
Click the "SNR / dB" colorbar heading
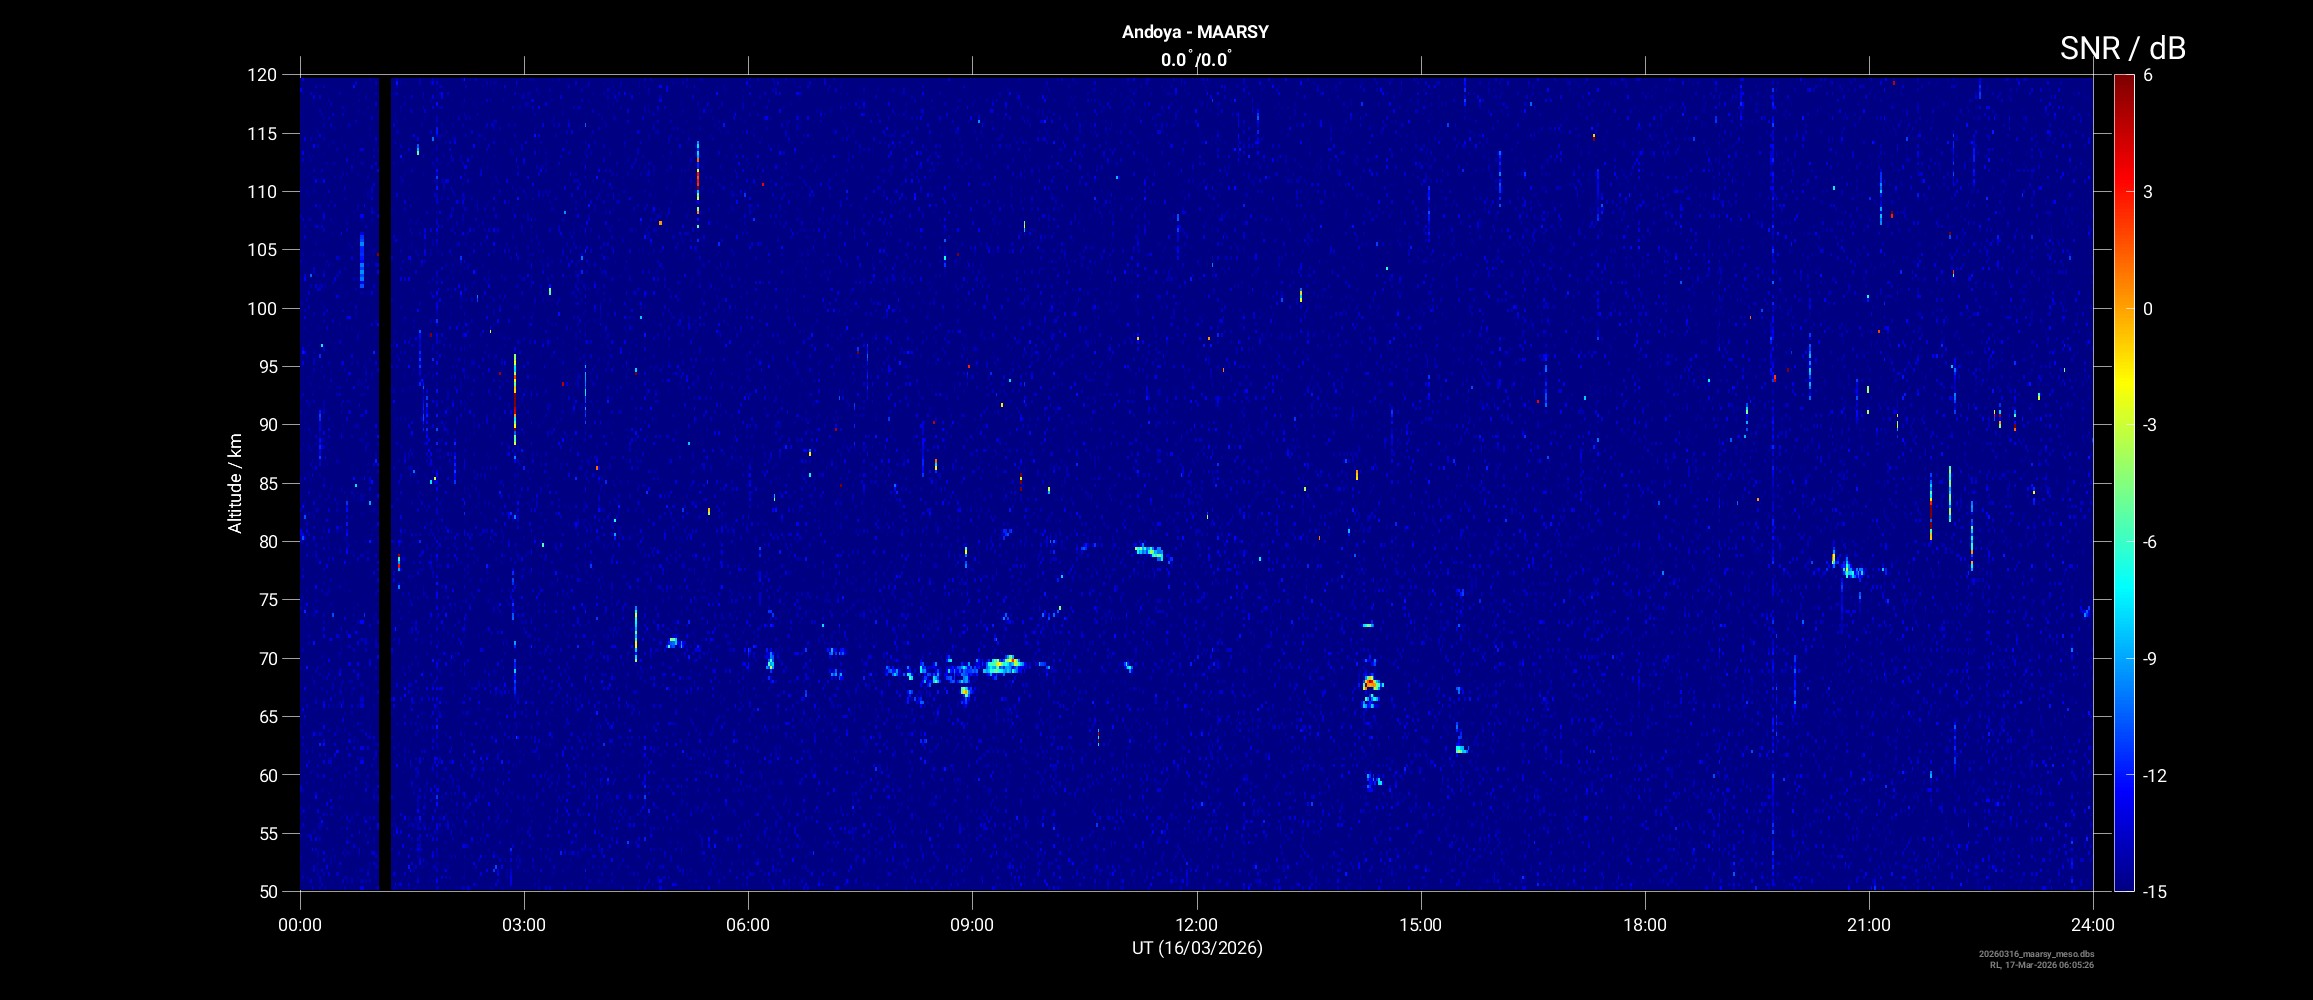pyautogui.click(x=2122, y=48)
